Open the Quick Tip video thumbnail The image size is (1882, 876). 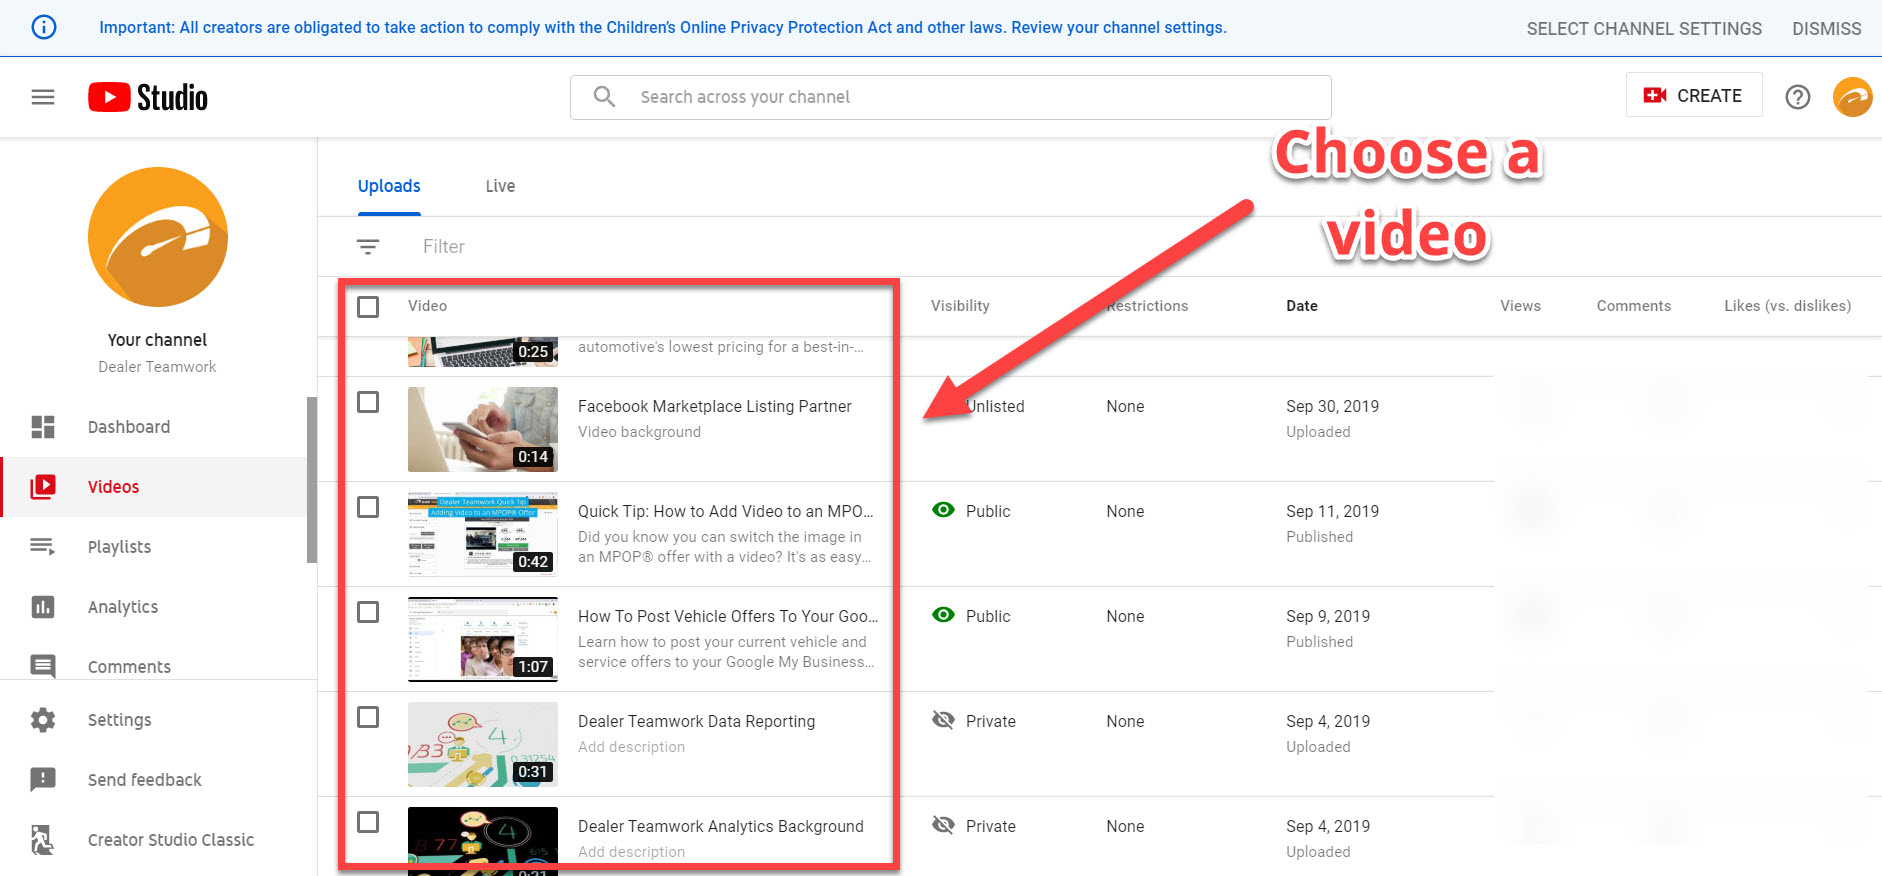click(483, 534)
